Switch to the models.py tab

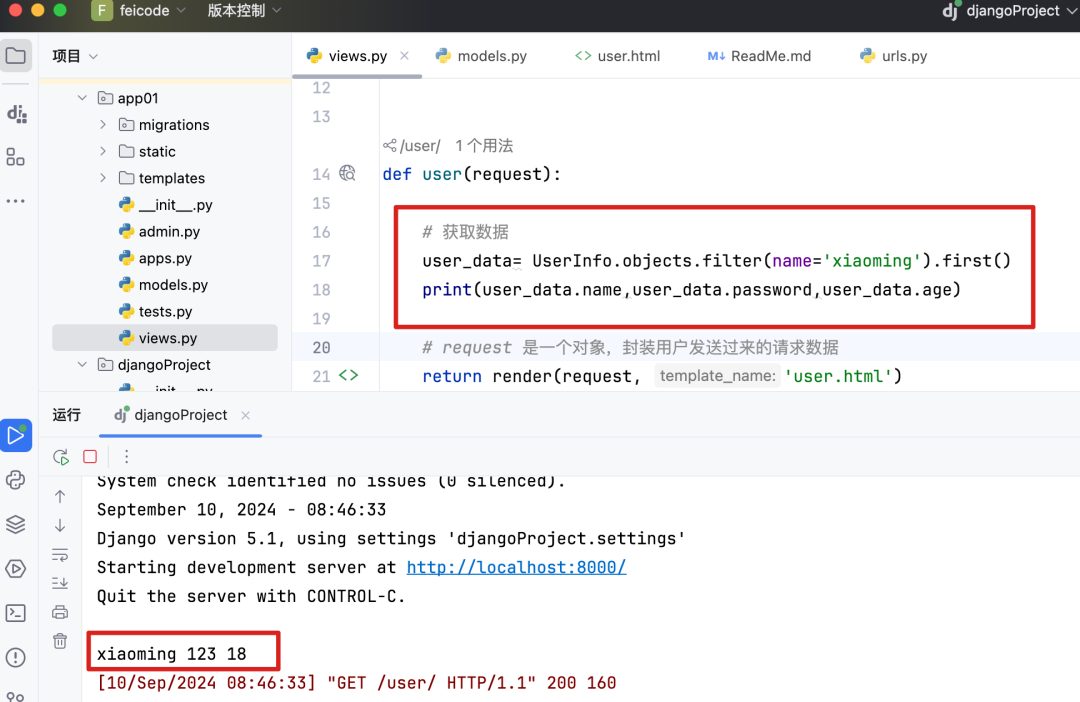point(490,56)
